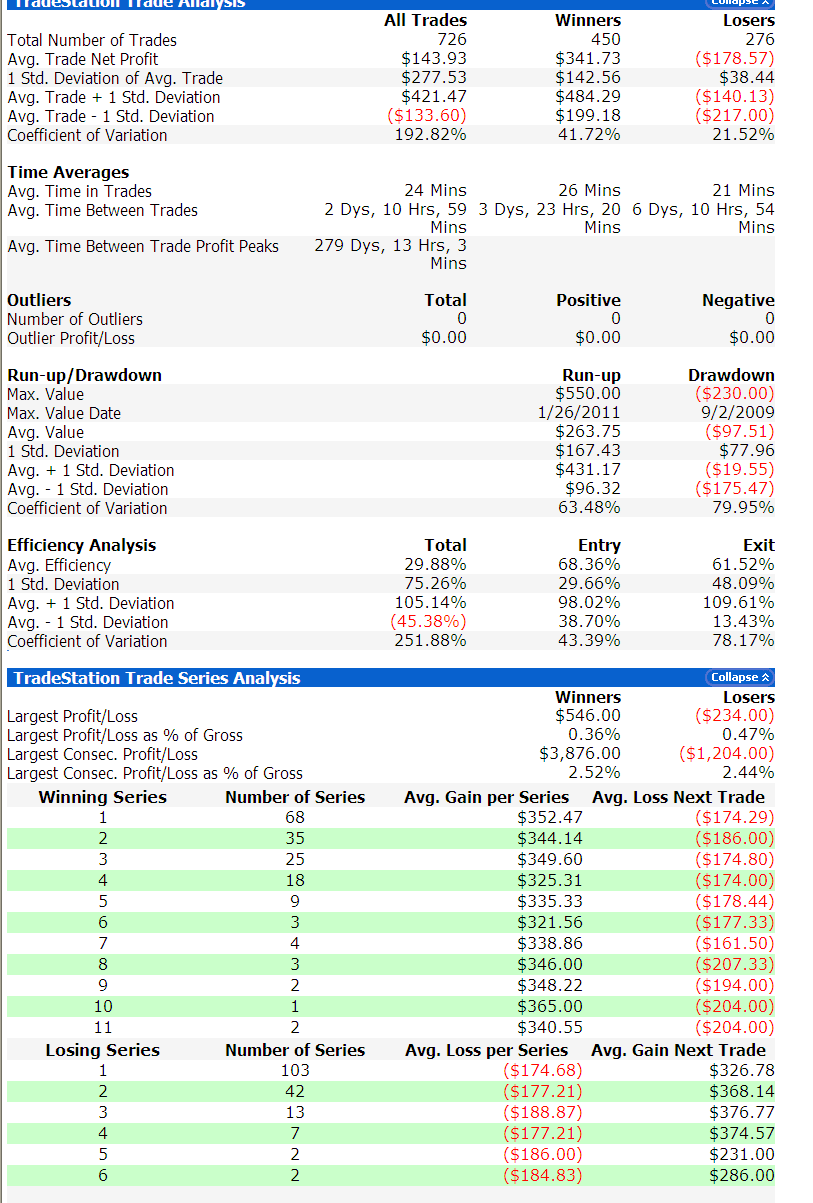Select the largest loss value ($234.00)
Image resolution: width=813 pixels, height=1203 pixels.
pos(734,716)
